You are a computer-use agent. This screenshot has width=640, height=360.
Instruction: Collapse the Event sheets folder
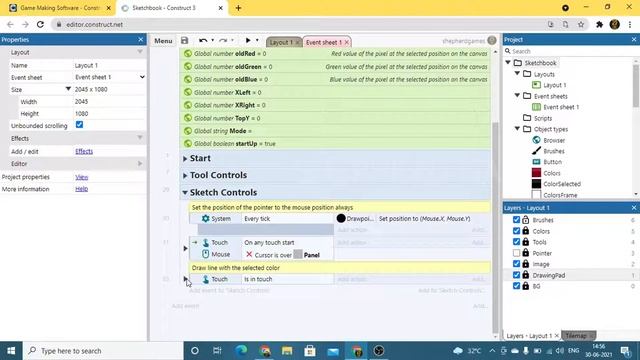[517, 96]
